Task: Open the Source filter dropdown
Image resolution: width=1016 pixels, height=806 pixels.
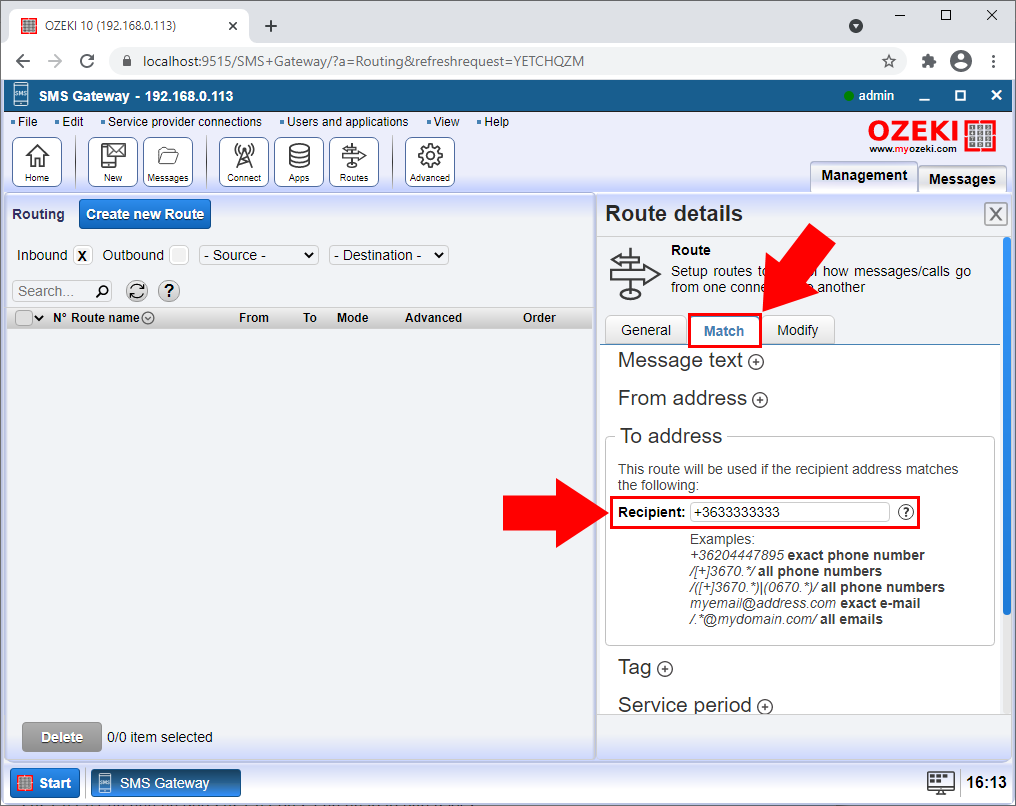Action: coord(259,255)
